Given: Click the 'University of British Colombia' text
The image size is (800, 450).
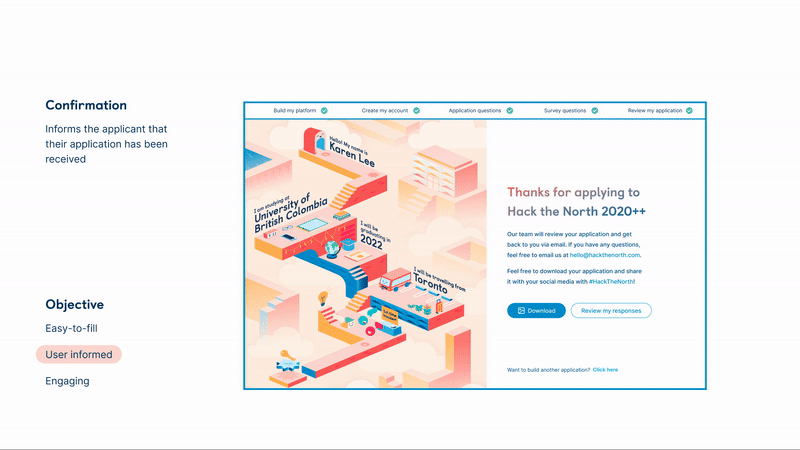Looking at the screenshot, I should point(290,213).
